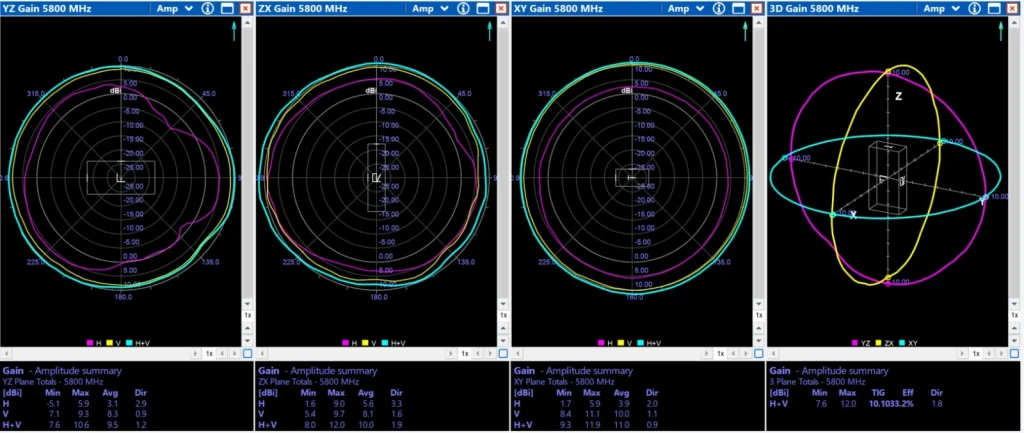Click the scroll-up arrow in 3D Gain panel
The height and width of the screenshot is (433, 1024).
pyautogui.click(x=1014, y=22)
